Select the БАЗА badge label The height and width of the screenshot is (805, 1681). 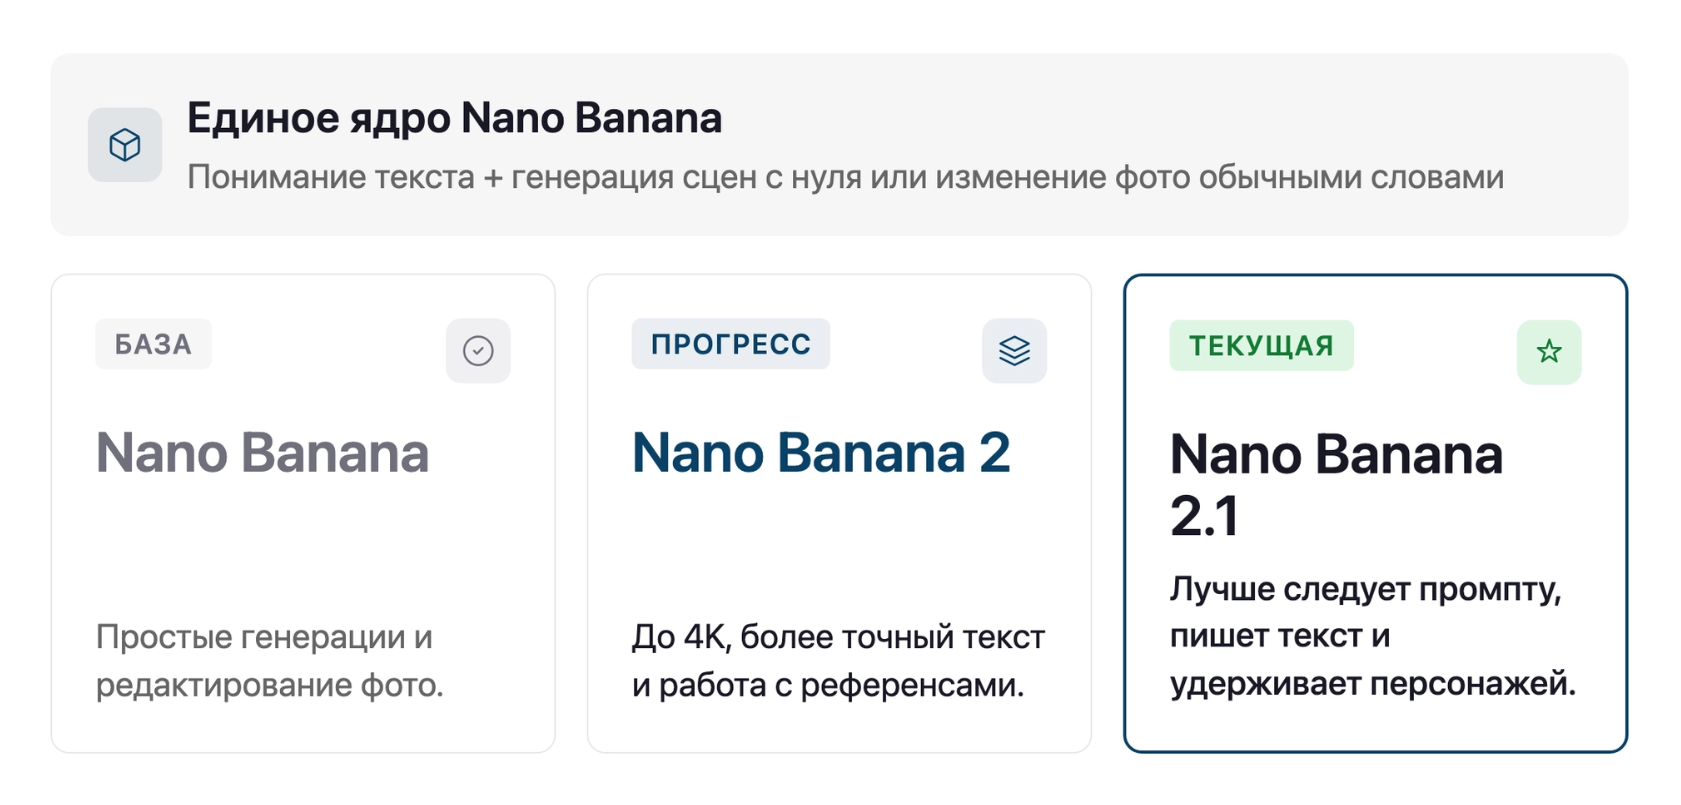click(x=153, y=344)
